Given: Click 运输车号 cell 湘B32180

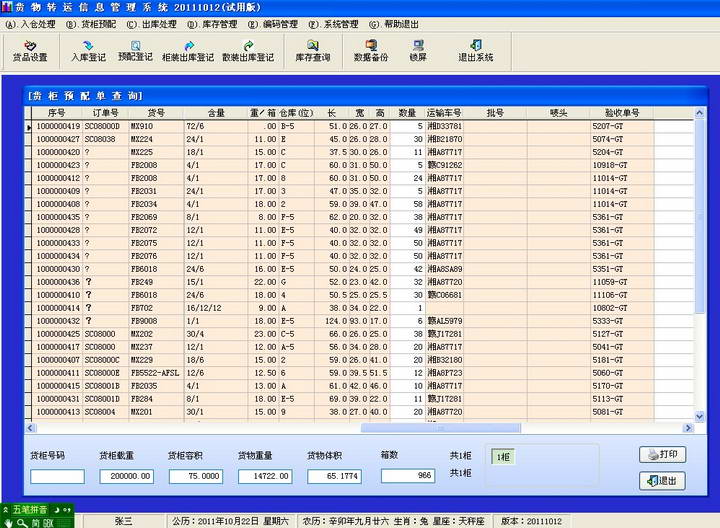Looking at the screenshot, I should click(x=444, y=360).
